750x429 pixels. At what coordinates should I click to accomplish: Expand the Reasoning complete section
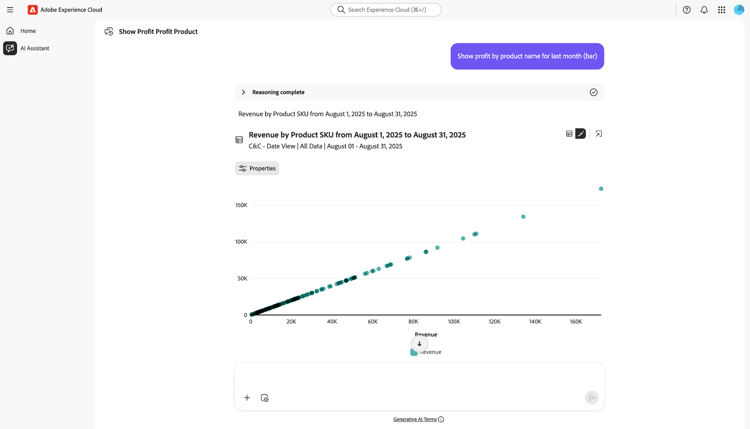point(243,92)
